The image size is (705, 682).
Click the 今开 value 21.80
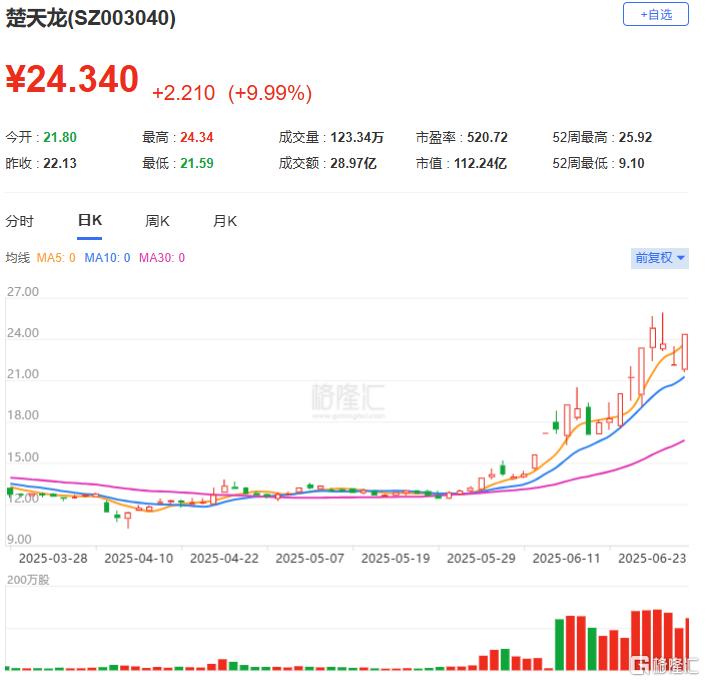tap(60, 137)
